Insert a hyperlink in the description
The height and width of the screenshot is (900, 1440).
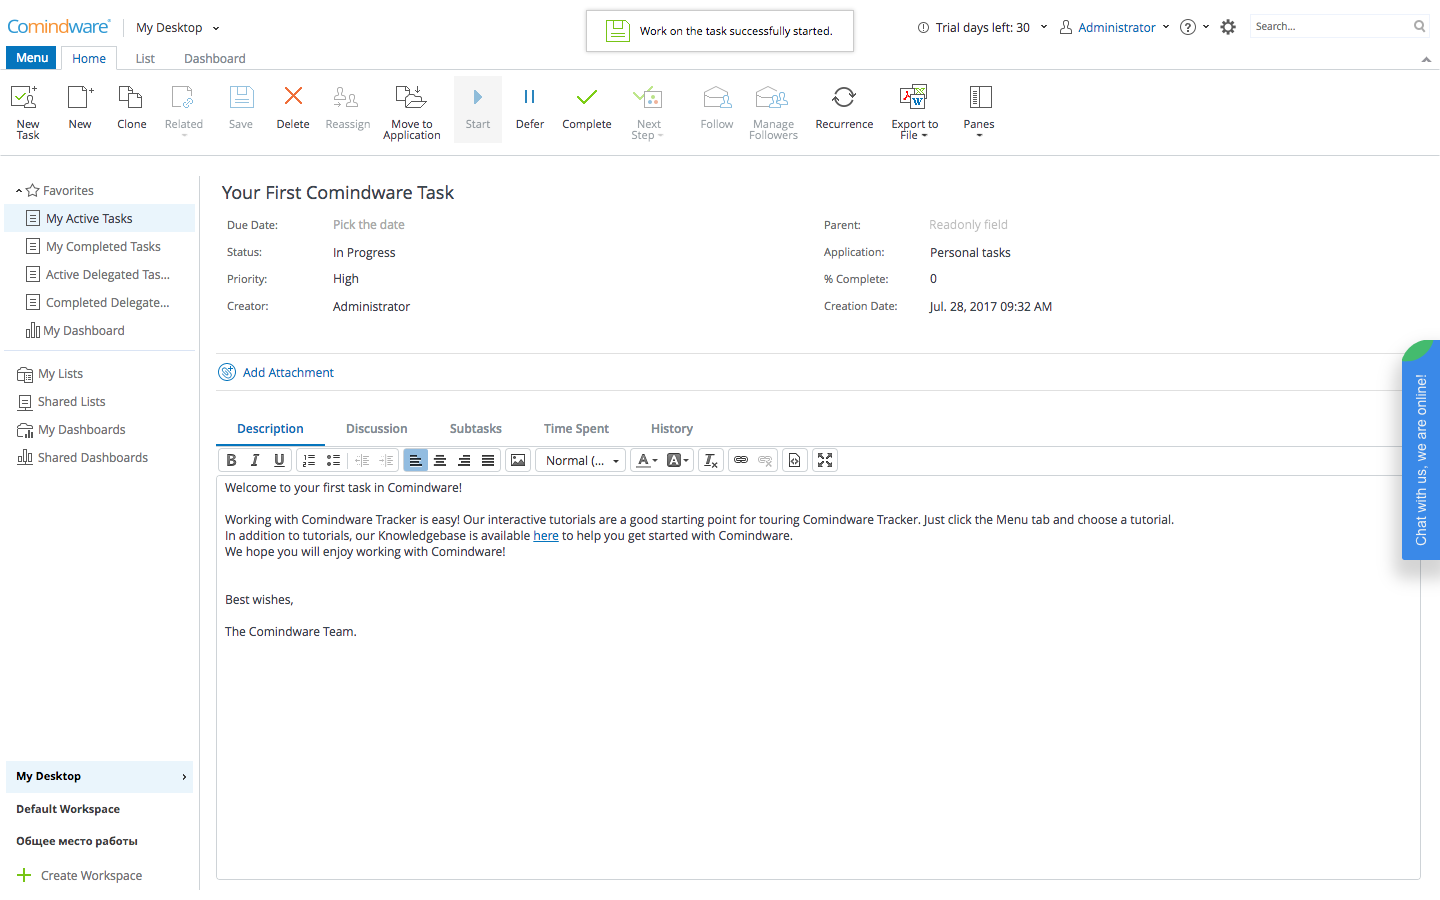[741, 460]
